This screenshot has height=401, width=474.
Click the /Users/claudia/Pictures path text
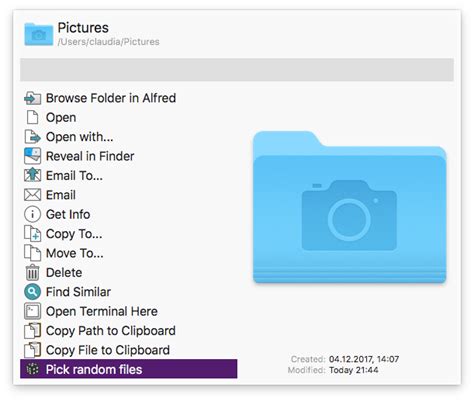click(x=109, y=42)
